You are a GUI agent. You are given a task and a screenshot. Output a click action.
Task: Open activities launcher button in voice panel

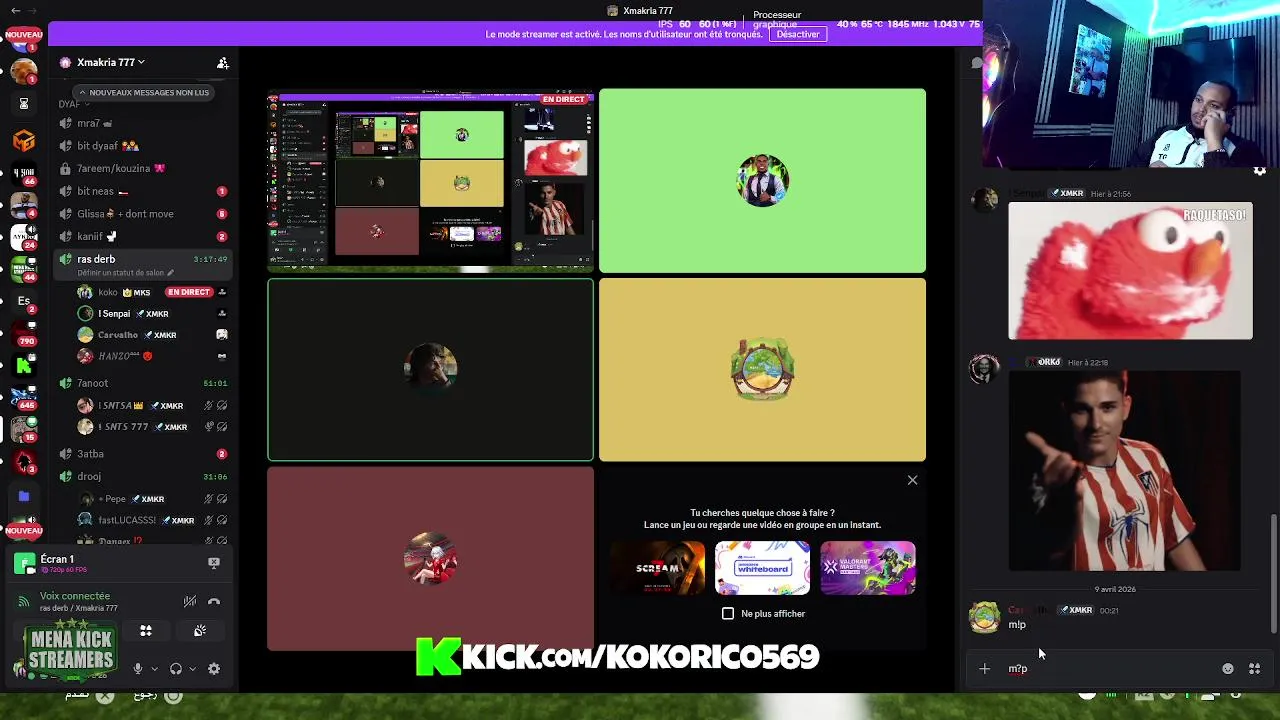click(146, 630)
